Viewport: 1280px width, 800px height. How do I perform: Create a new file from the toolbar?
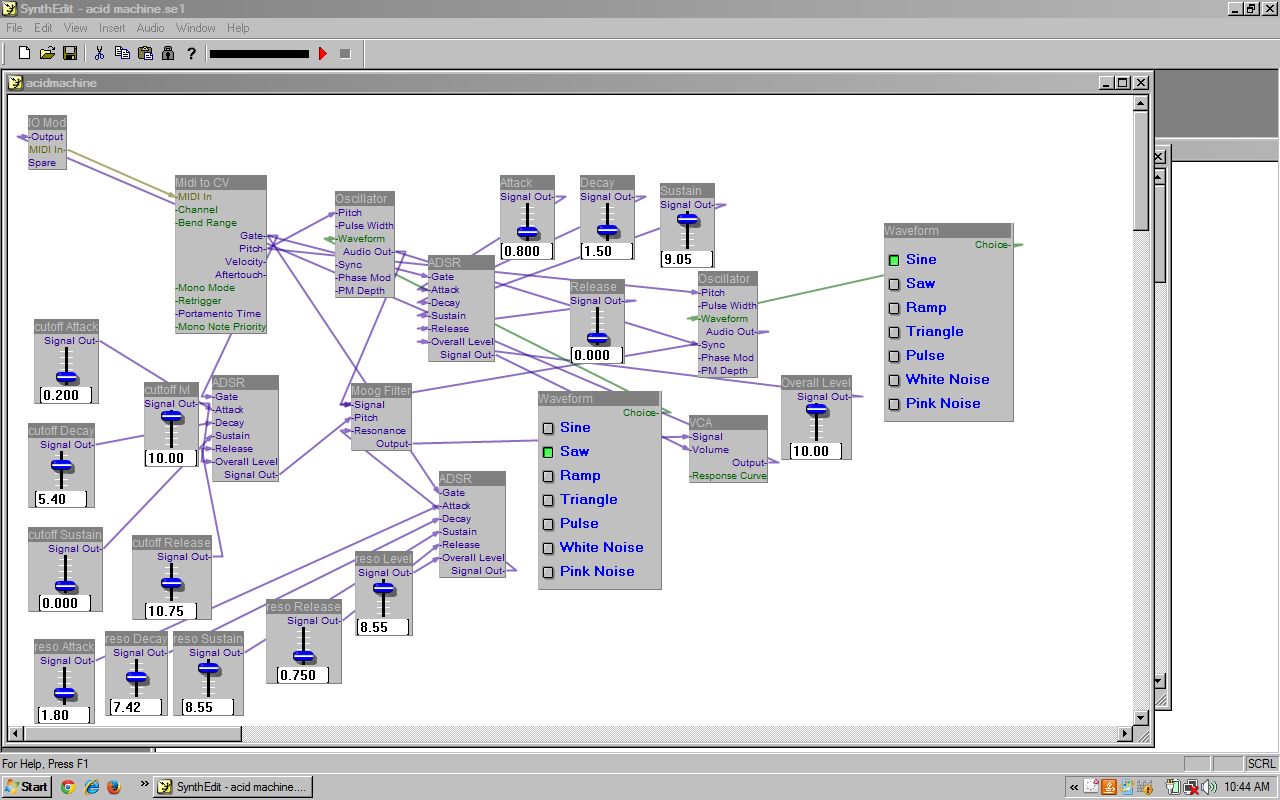24,53
